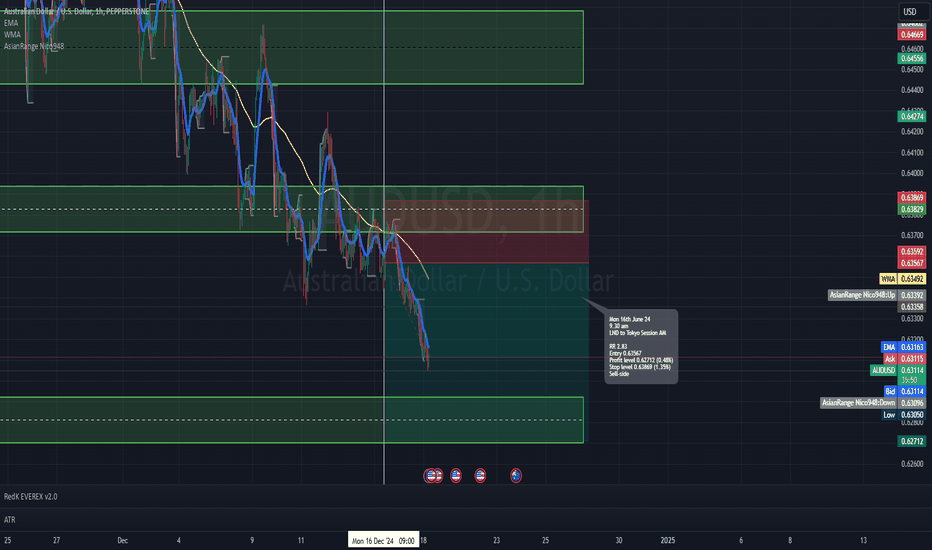Click the blue Bid price label
This screenshot has height=550, width=932.
904,391
